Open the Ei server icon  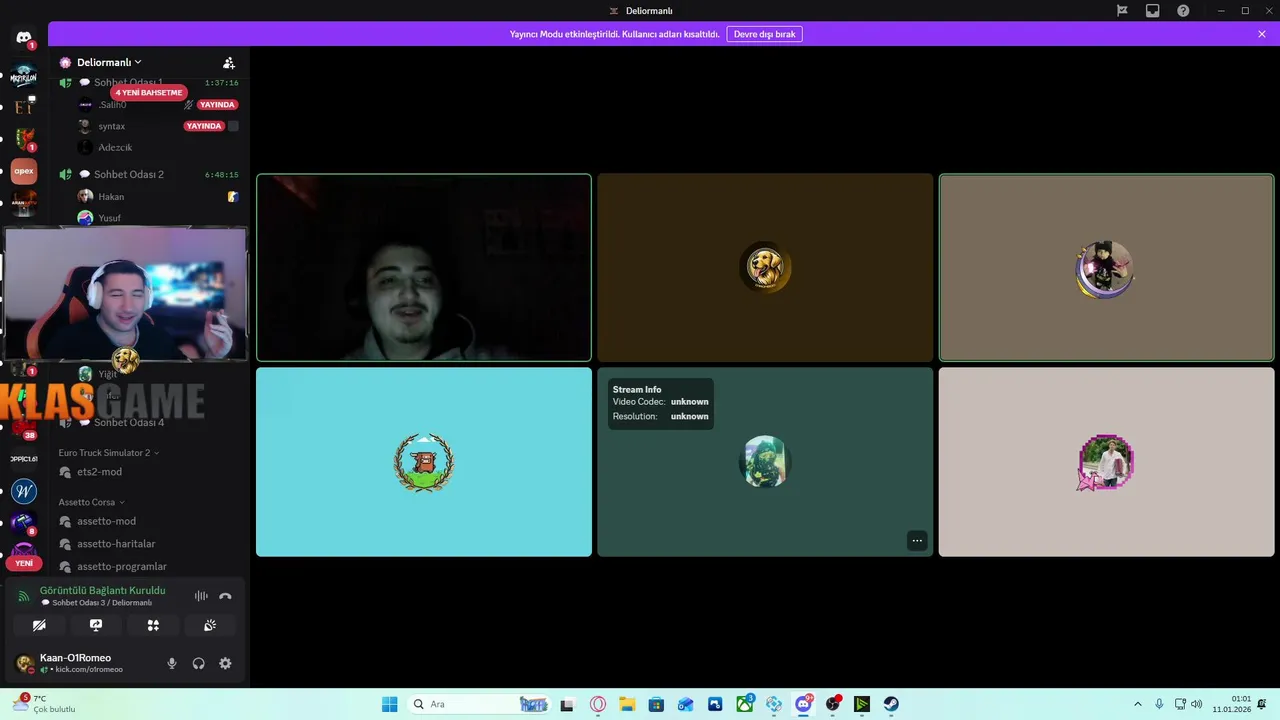click(x=24, y=106)
